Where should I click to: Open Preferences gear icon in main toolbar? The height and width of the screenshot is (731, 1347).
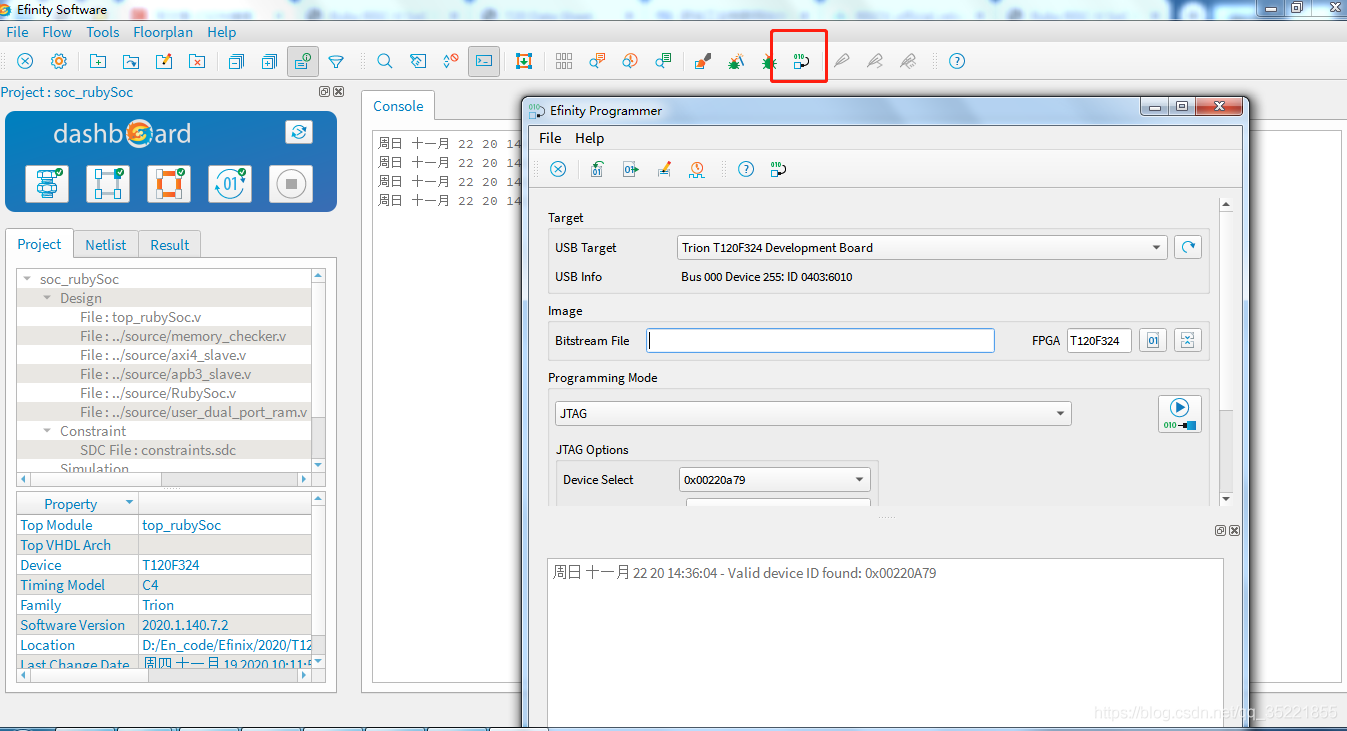pos(59,61)
